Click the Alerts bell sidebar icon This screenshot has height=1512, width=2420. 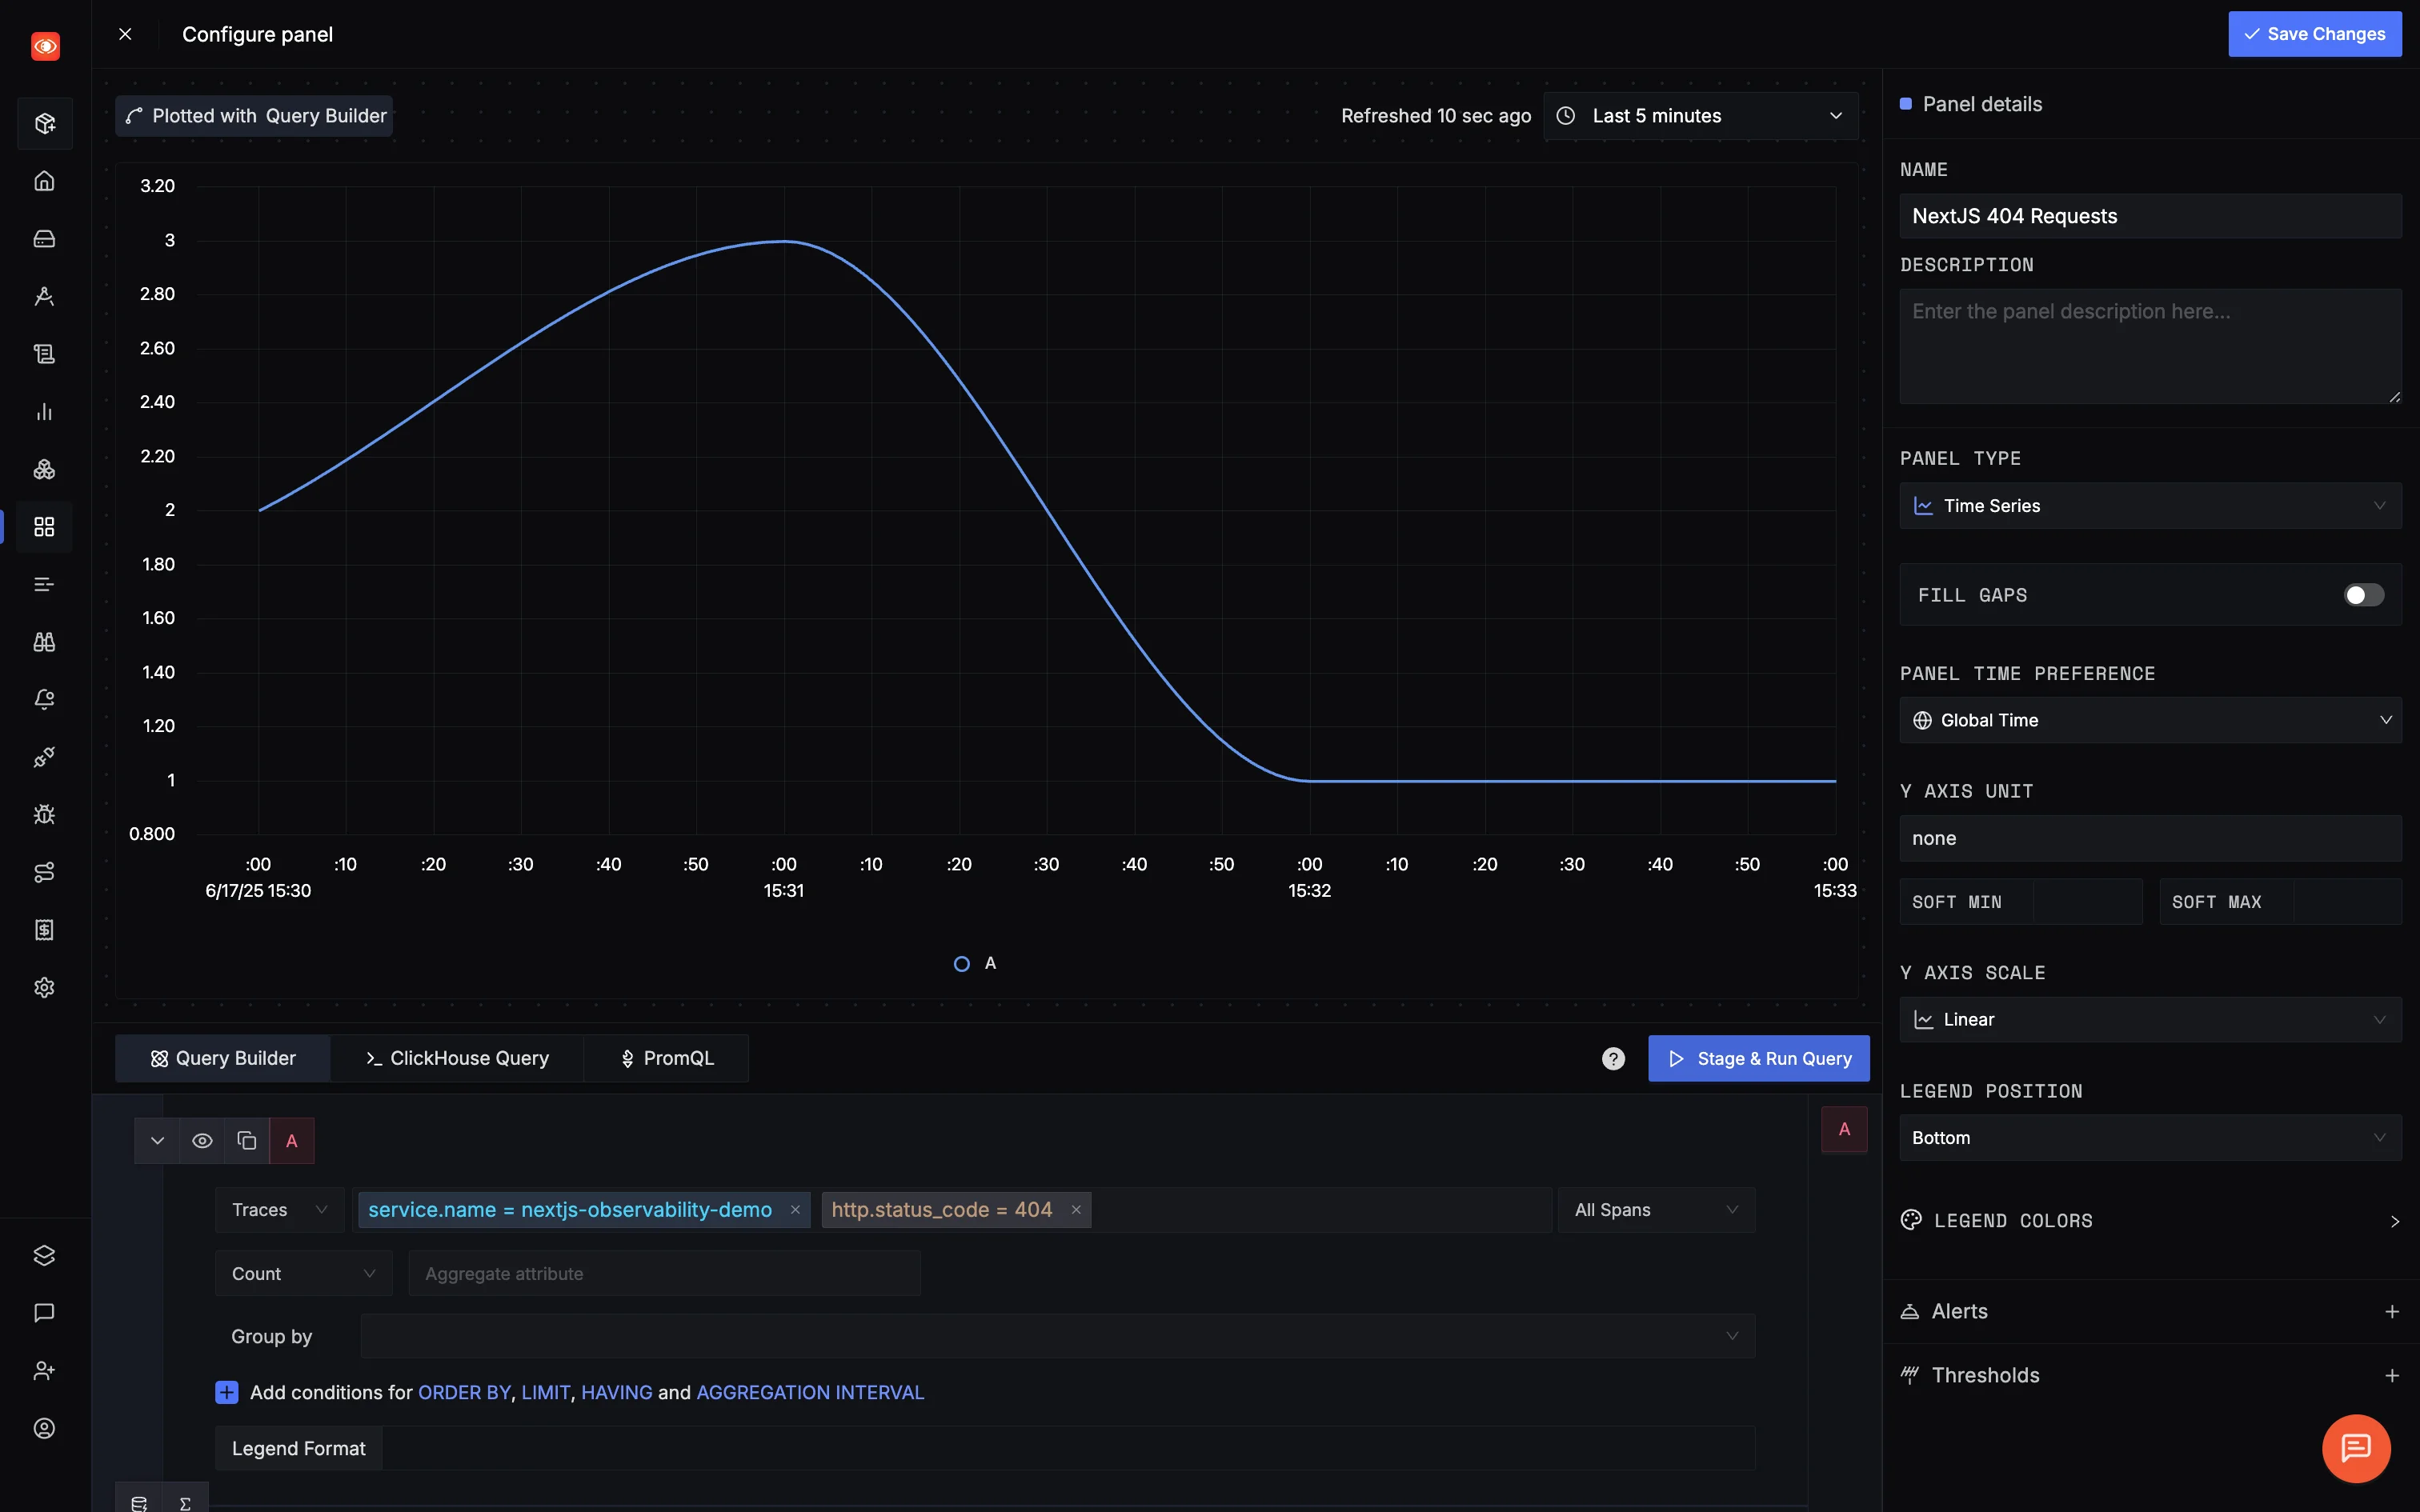pyautogui.click(x=44, y=700)
